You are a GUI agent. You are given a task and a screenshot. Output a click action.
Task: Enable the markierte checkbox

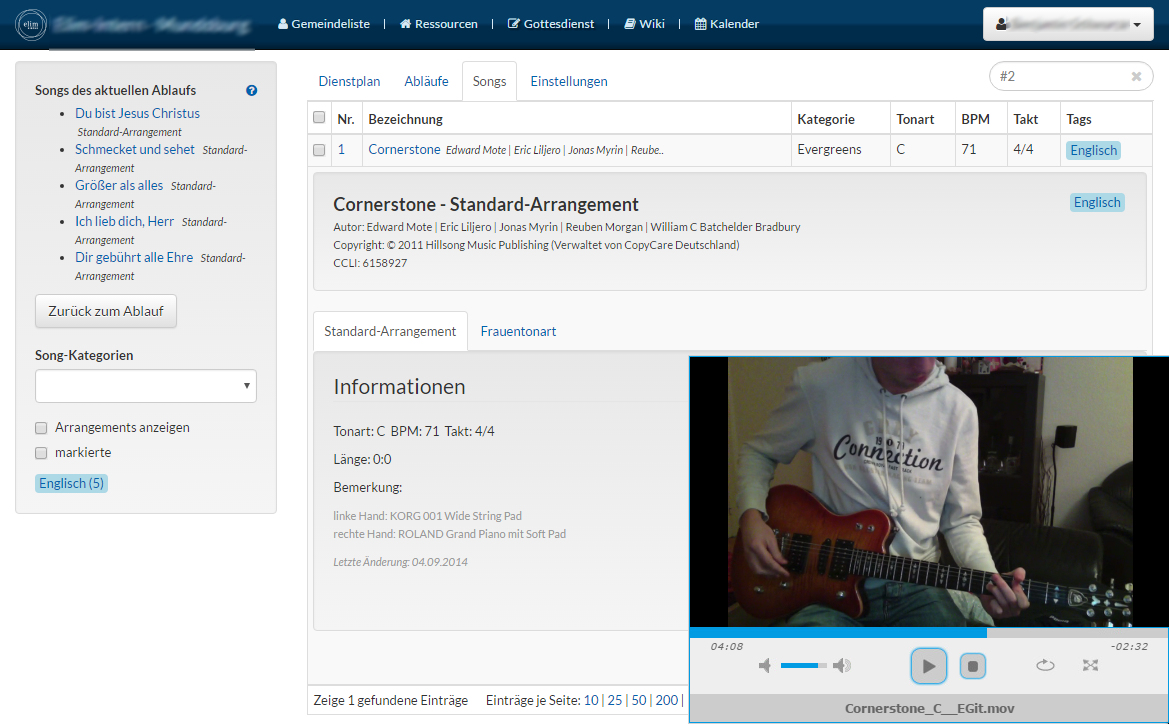coord(41,453)
